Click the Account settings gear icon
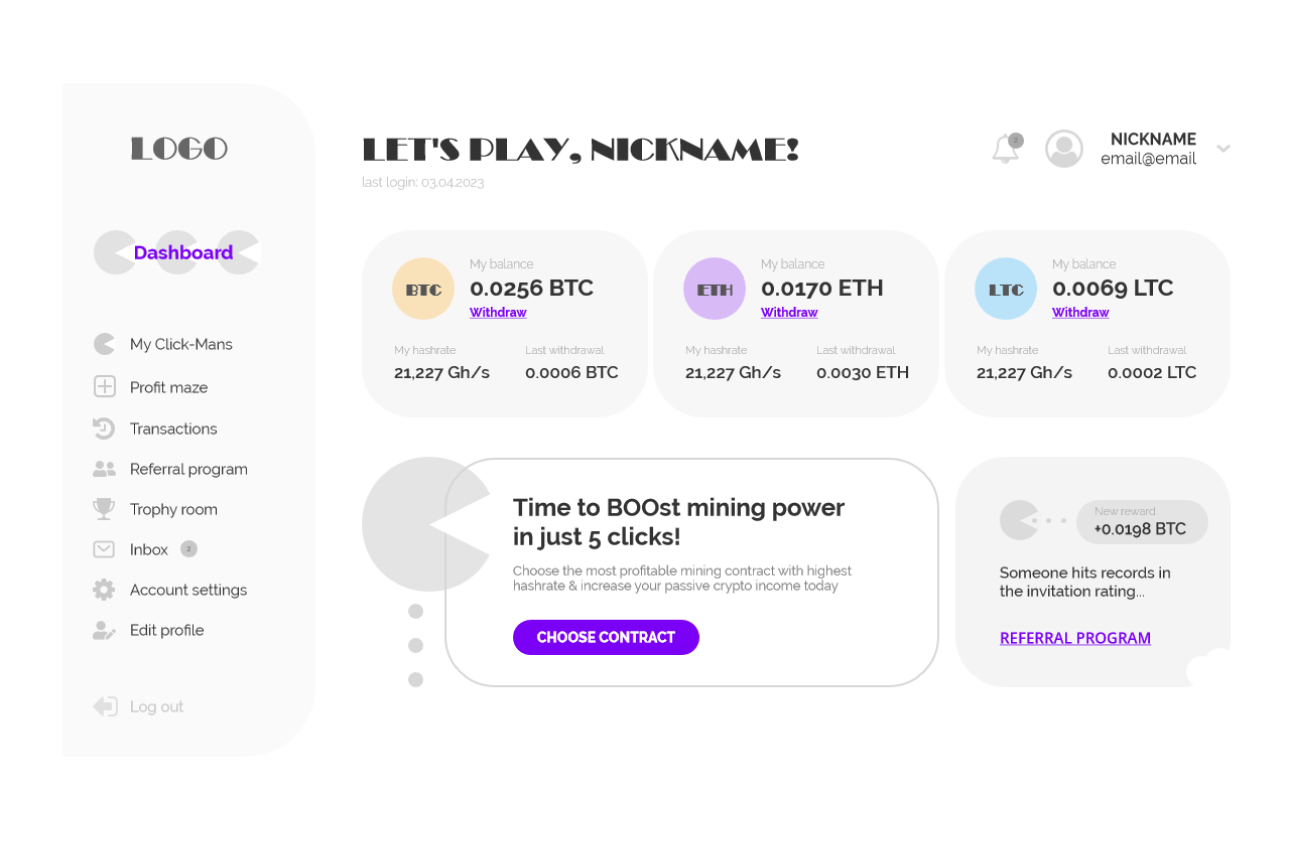 pos(104,590)
